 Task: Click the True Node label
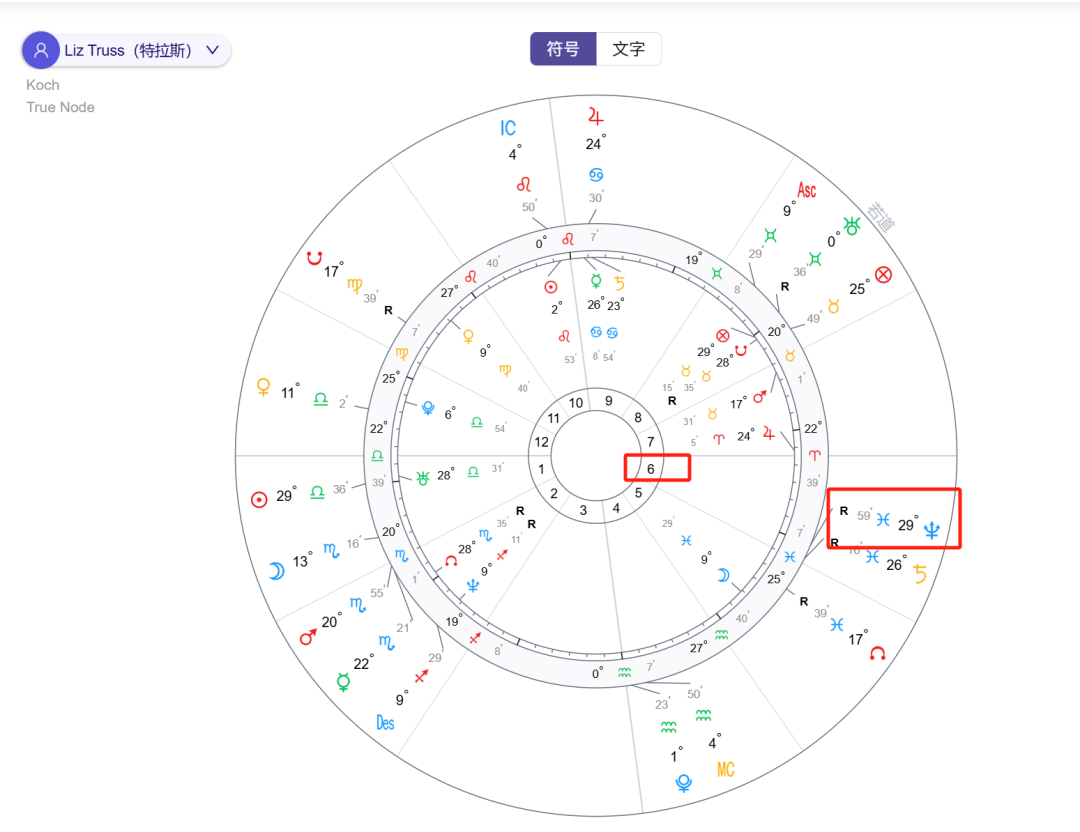(x=60, y=107)
